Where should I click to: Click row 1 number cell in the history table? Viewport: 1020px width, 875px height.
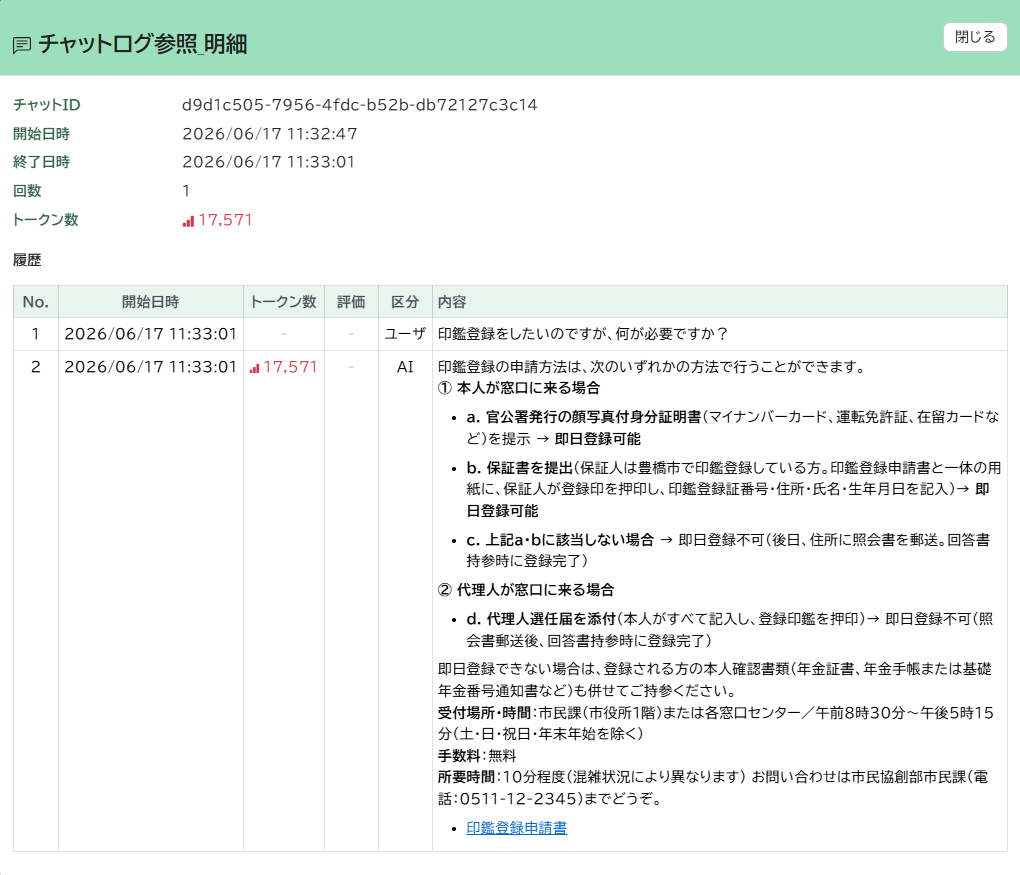(x=36, y=334)
